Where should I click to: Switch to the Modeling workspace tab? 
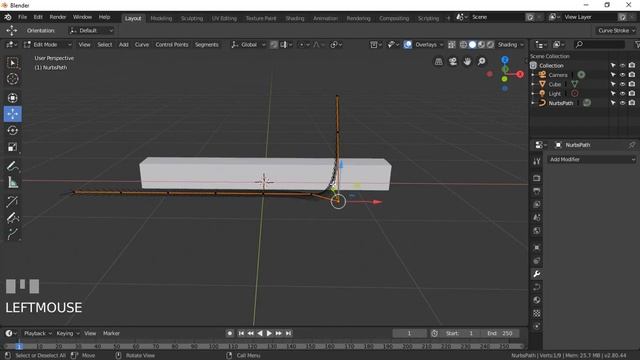(161, 18)
